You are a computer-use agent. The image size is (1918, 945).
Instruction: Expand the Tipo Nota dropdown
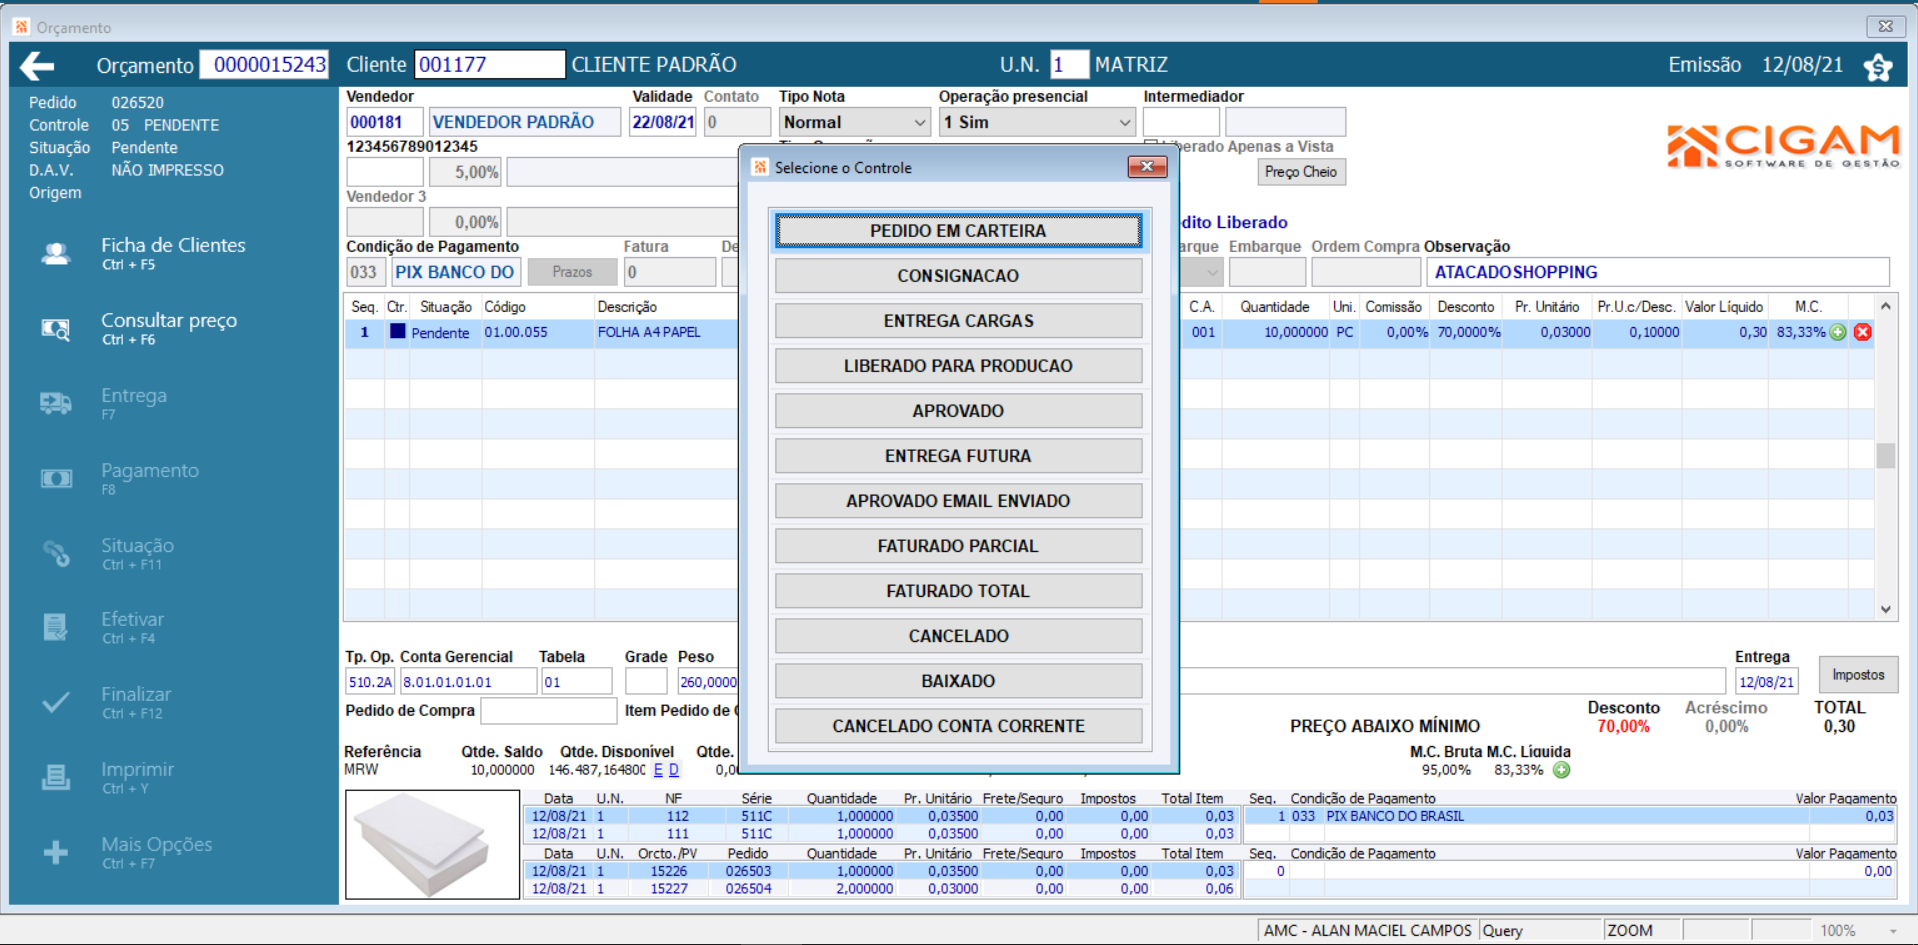point(919,122)
